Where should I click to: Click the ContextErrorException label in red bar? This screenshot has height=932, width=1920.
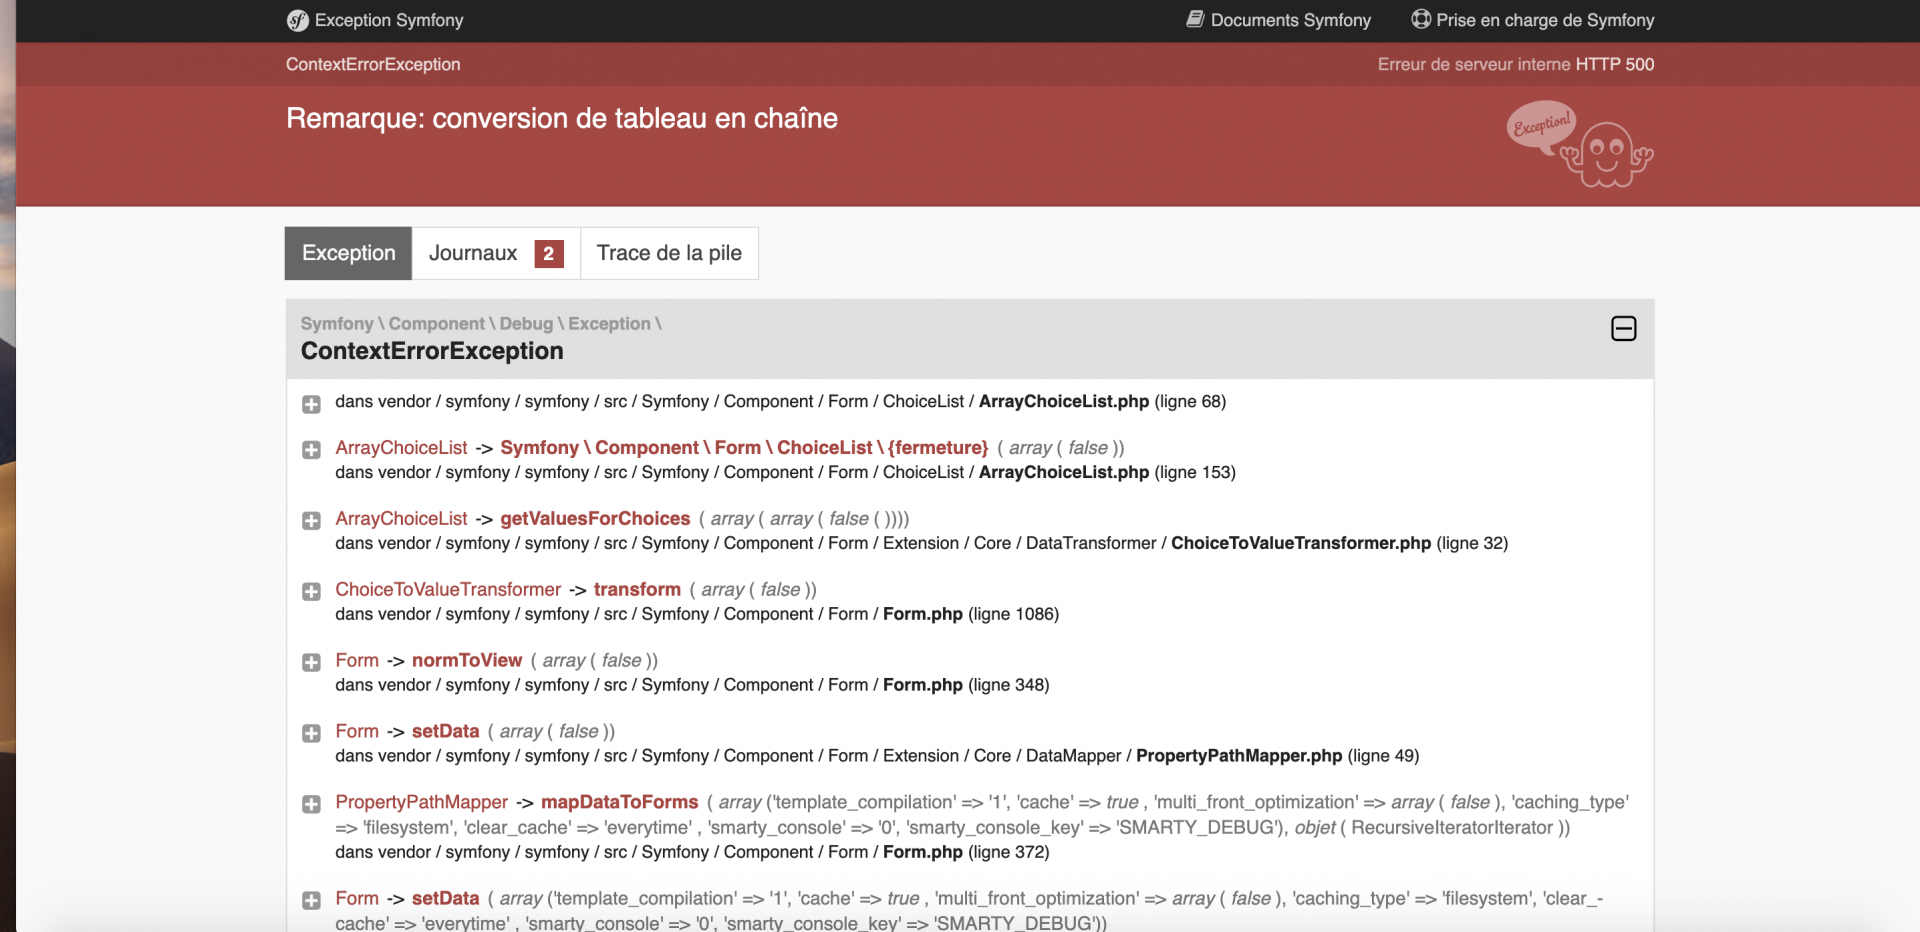point(373,64)
